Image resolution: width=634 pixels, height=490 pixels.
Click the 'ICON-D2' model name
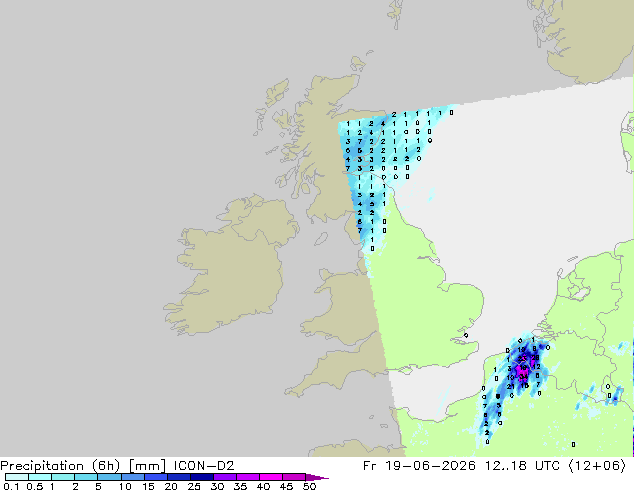point(204,466)
